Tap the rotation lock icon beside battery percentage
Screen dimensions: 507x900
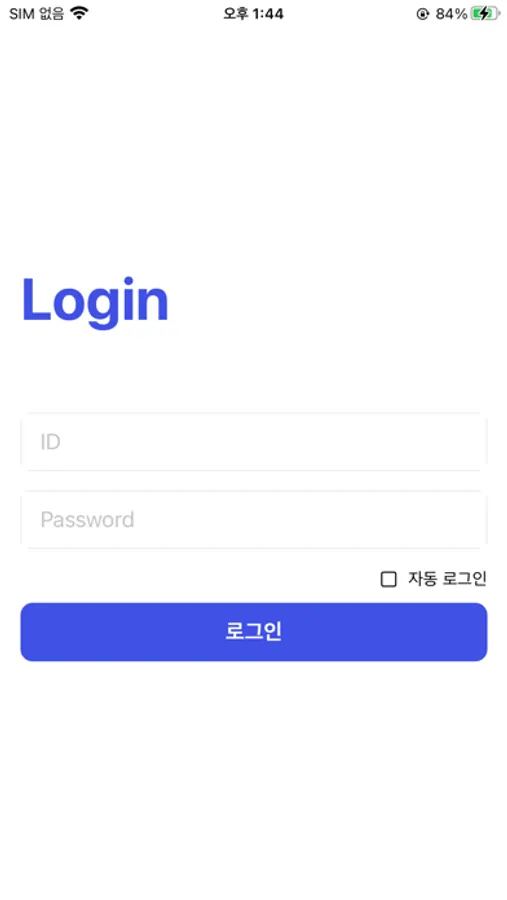[x=422, y=14]
